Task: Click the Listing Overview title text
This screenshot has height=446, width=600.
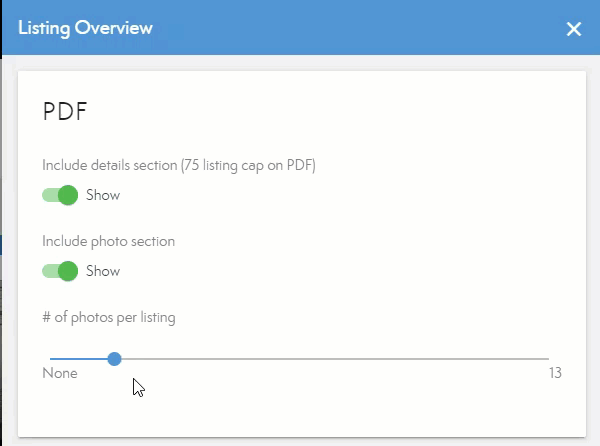Action: pyautogui.click(x=86, y=28)
